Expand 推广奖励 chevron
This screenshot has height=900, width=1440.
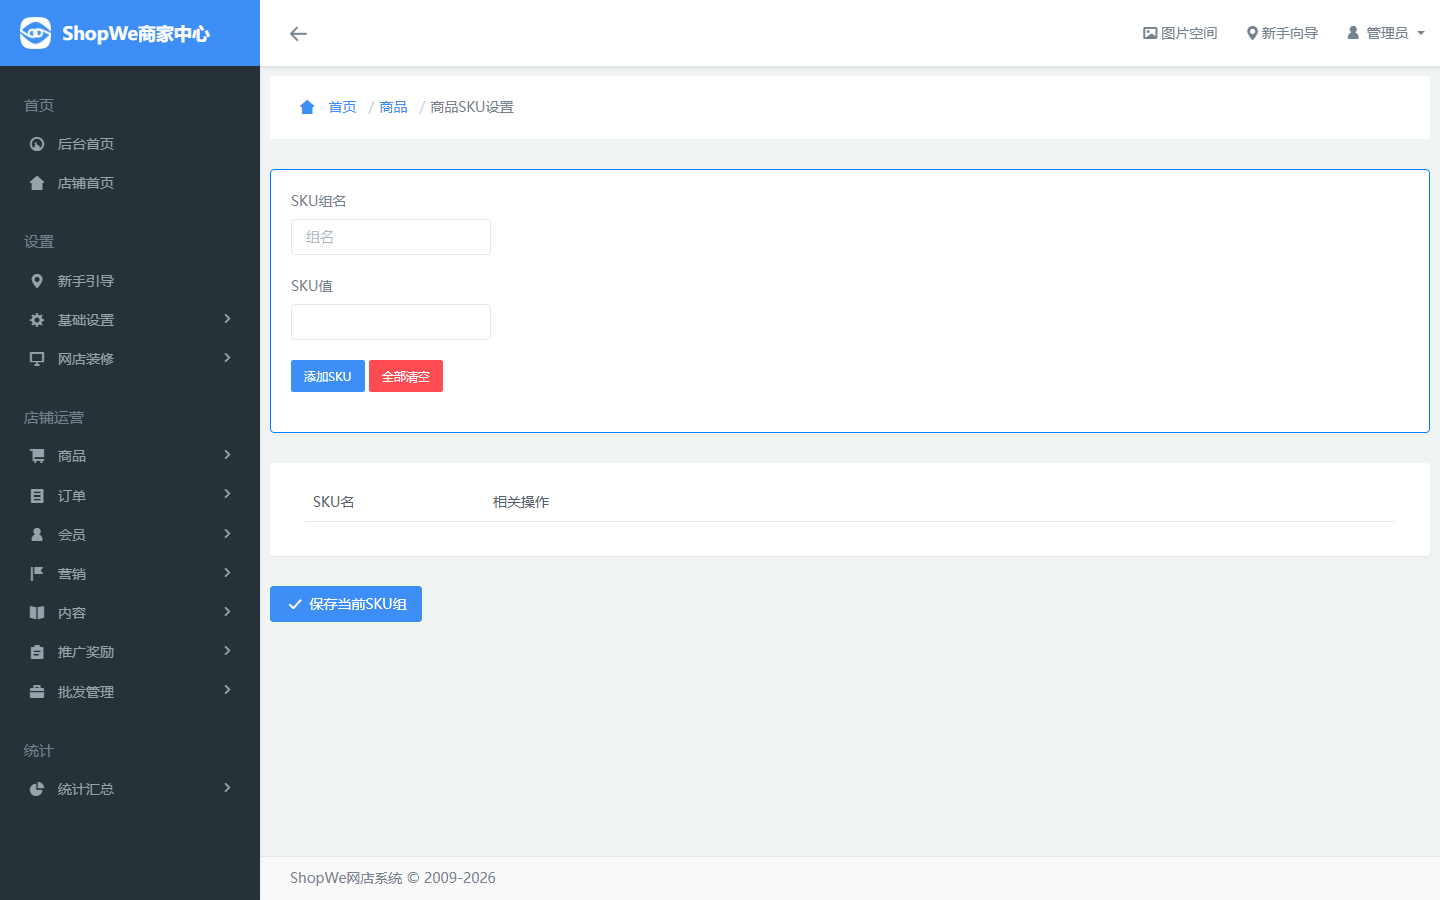(228, 651)
